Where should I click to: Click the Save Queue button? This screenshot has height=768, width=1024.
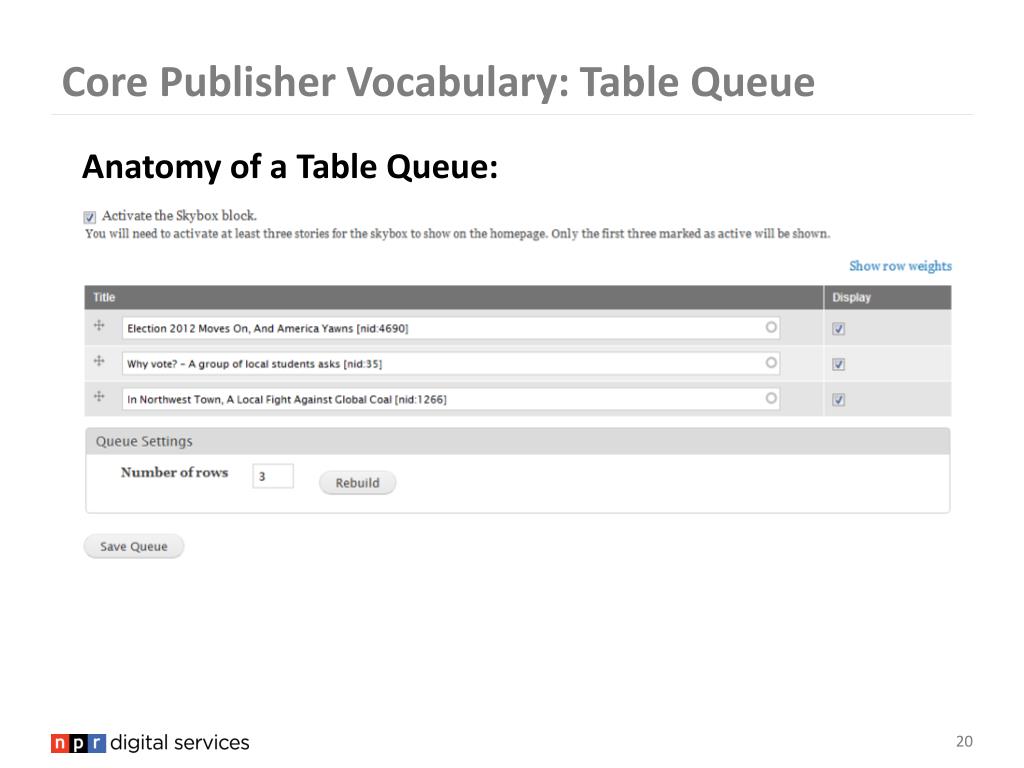tap(134, 547)
